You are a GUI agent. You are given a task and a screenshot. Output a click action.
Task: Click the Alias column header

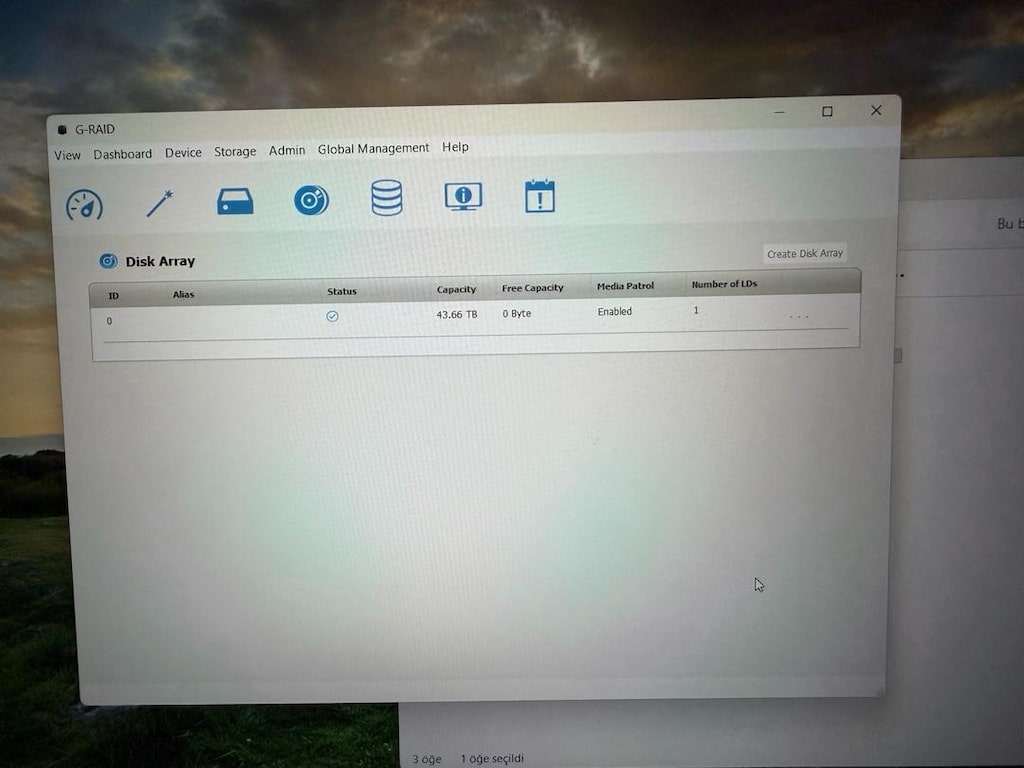point(184,295)
